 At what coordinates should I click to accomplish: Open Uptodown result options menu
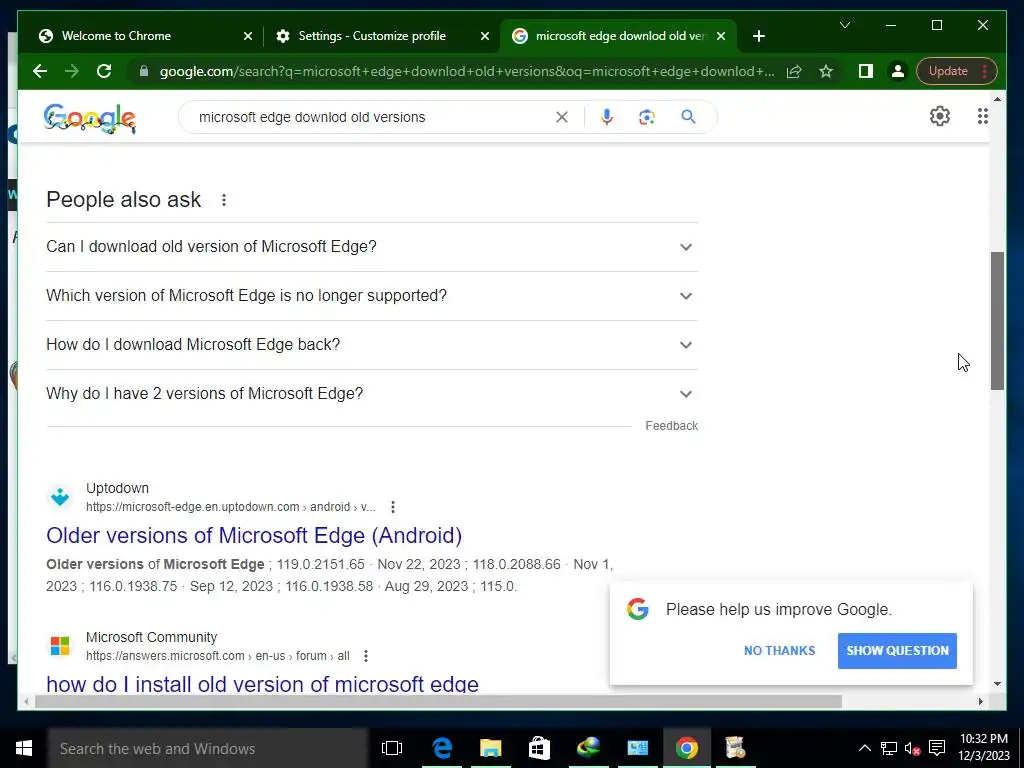(x=392, y=507)
